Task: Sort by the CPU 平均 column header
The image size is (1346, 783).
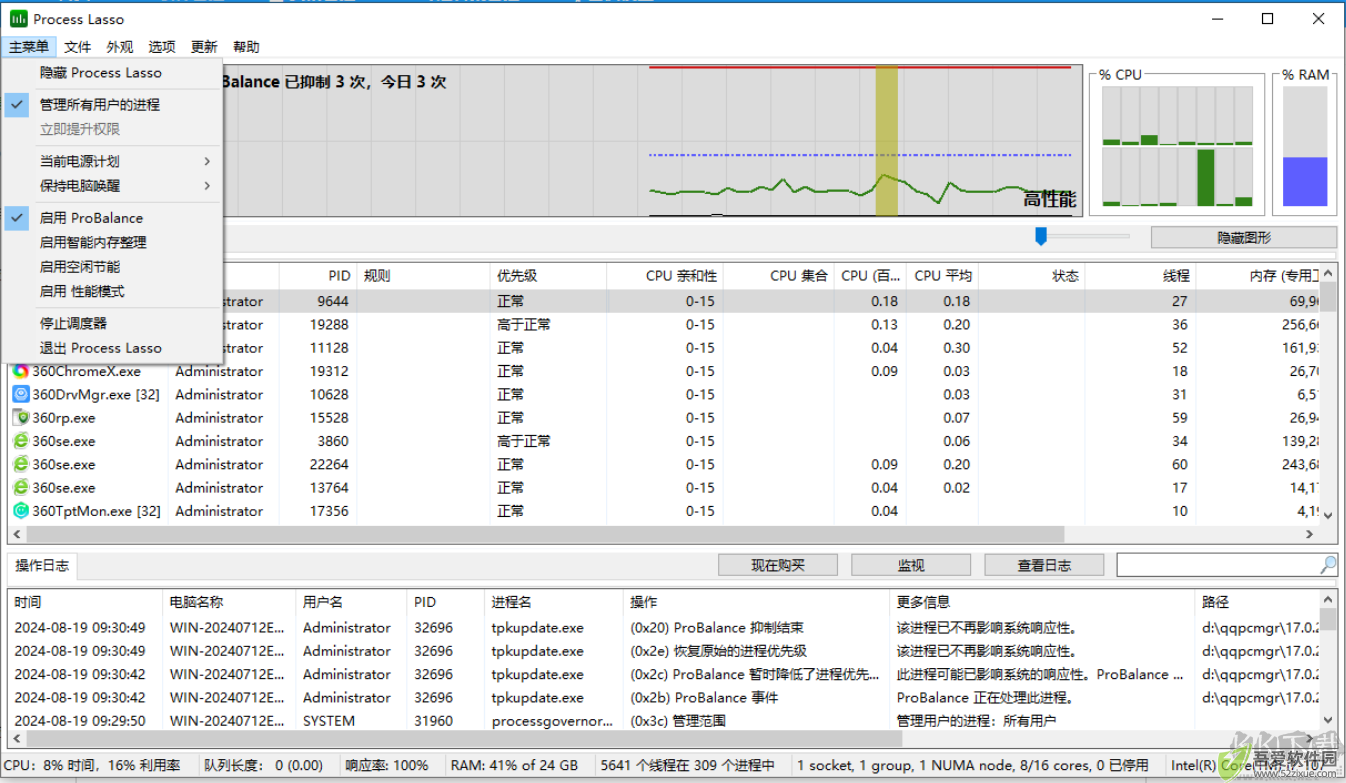Action: click(x=943, y=275)
